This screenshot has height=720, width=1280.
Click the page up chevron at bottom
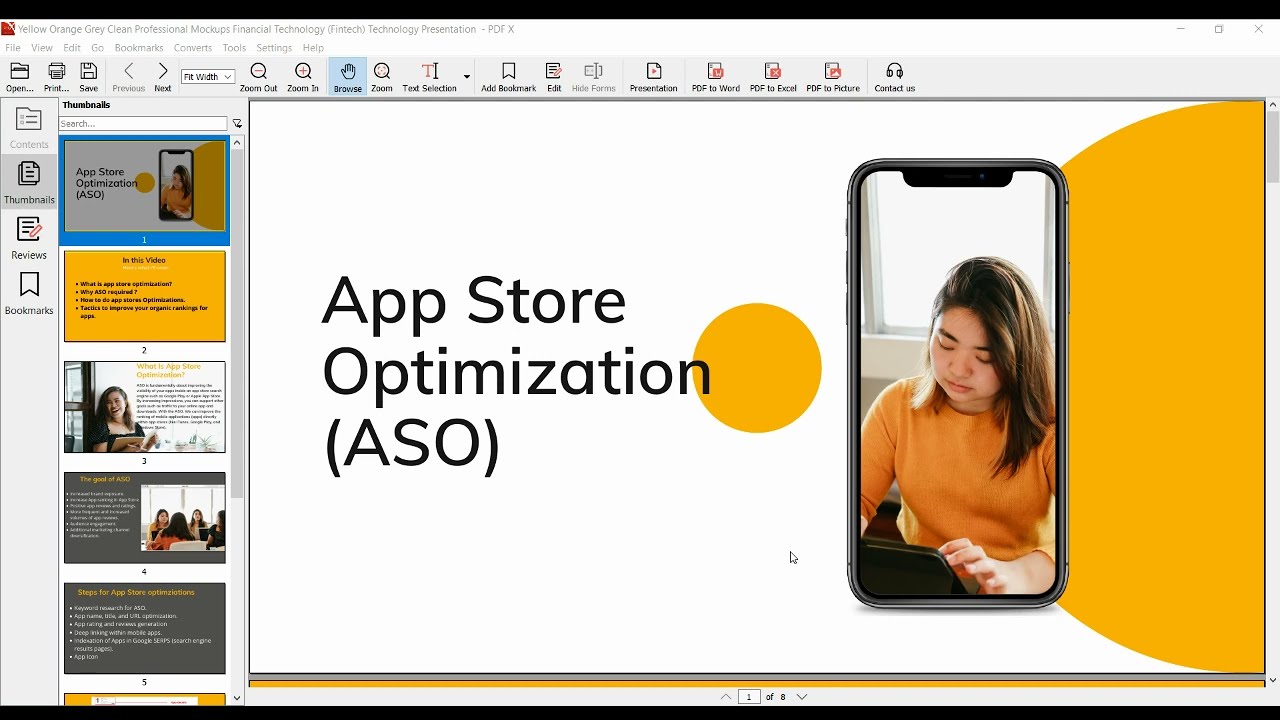726,697
